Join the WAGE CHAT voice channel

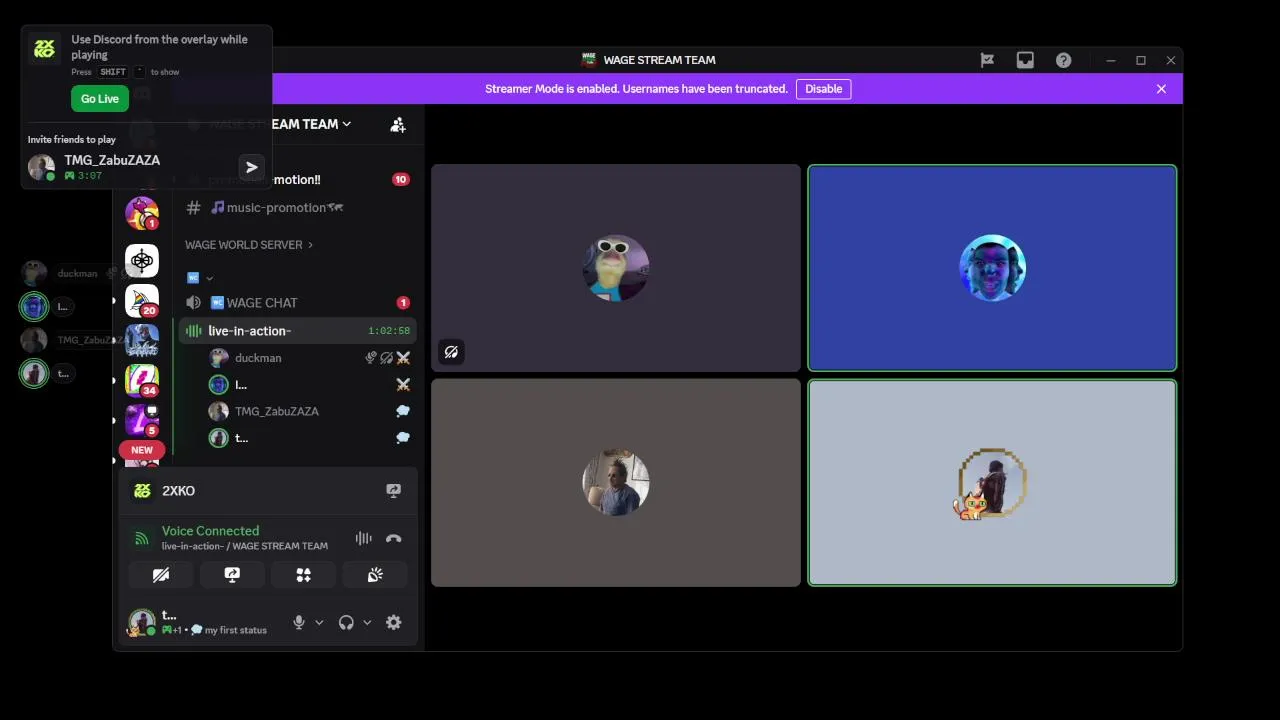click(x=297, y=303)
